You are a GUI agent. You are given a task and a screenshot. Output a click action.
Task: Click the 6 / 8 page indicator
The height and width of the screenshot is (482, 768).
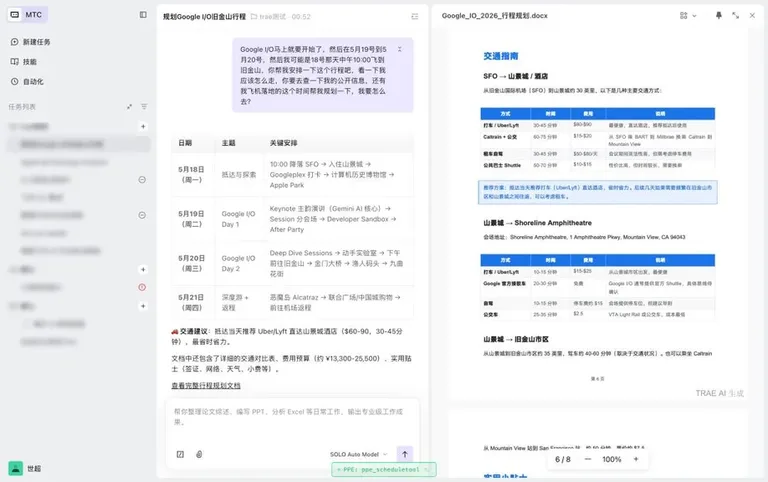point(563,459)
